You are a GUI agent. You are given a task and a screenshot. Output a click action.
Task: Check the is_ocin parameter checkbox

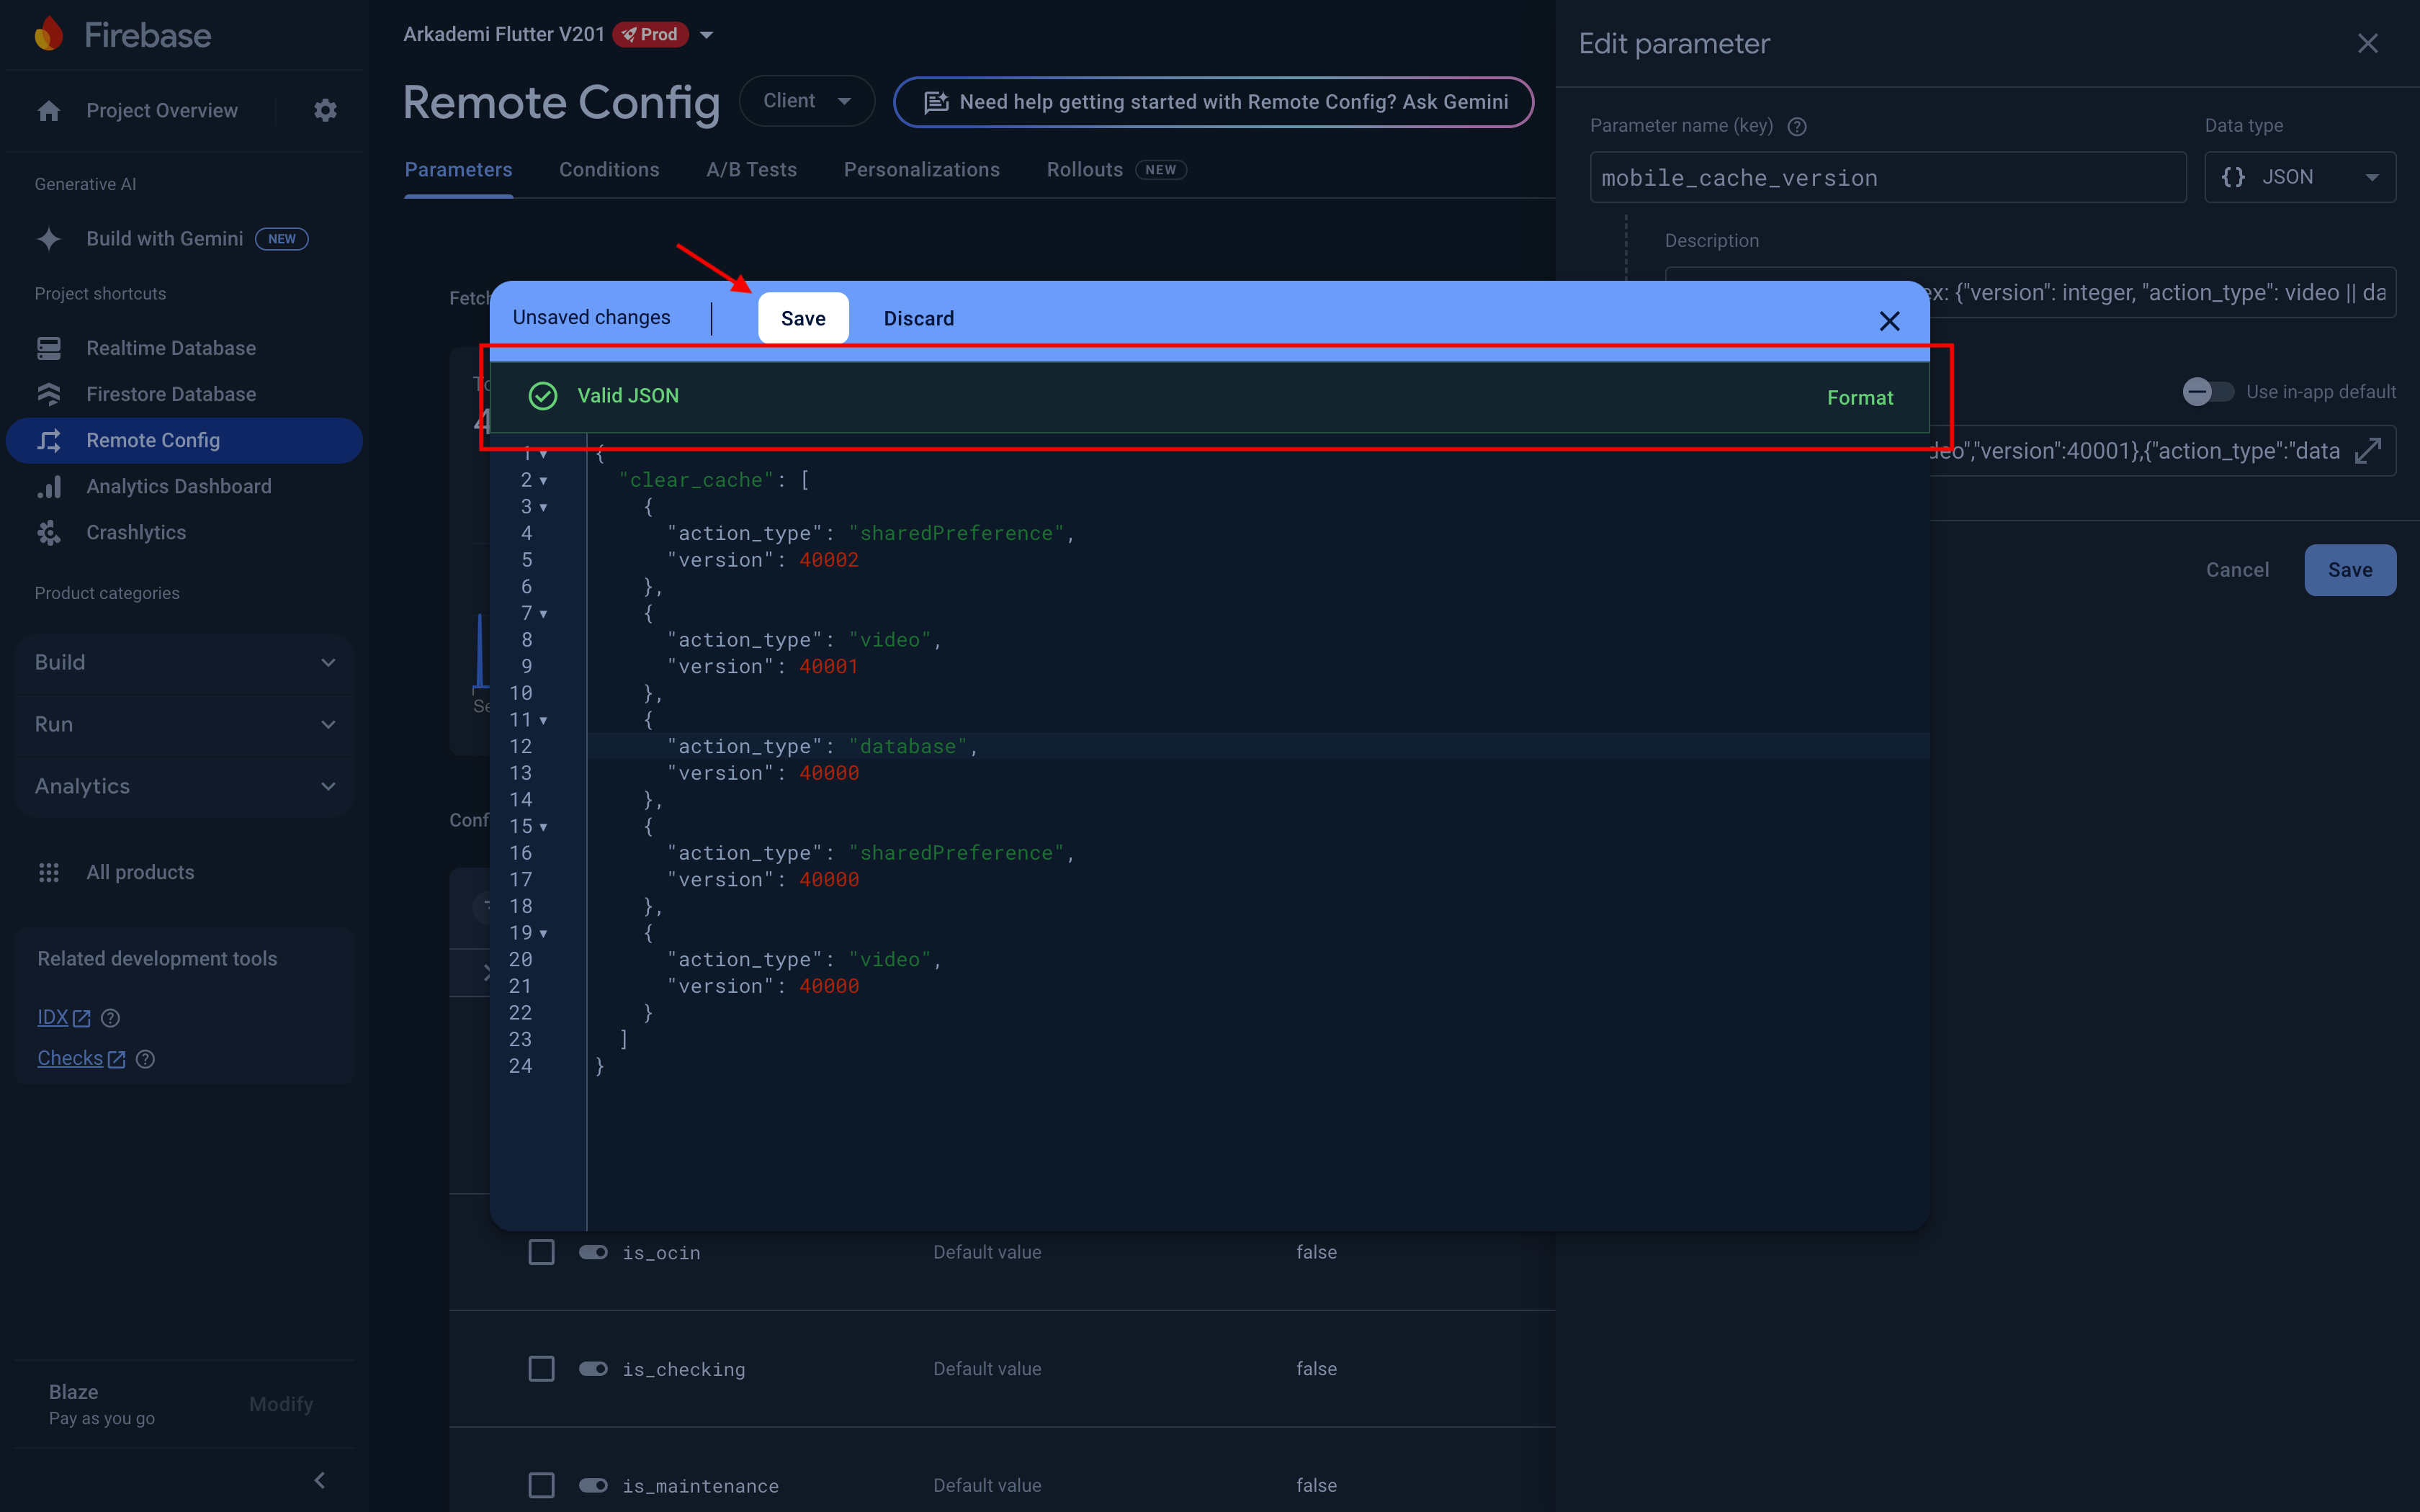click(541, 1251)
